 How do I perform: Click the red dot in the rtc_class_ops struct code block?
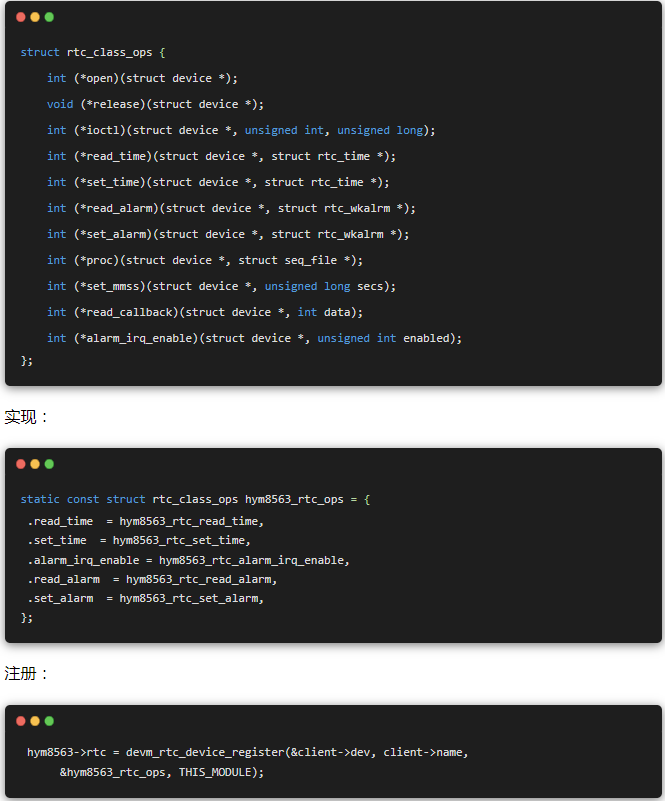[21, 17]
